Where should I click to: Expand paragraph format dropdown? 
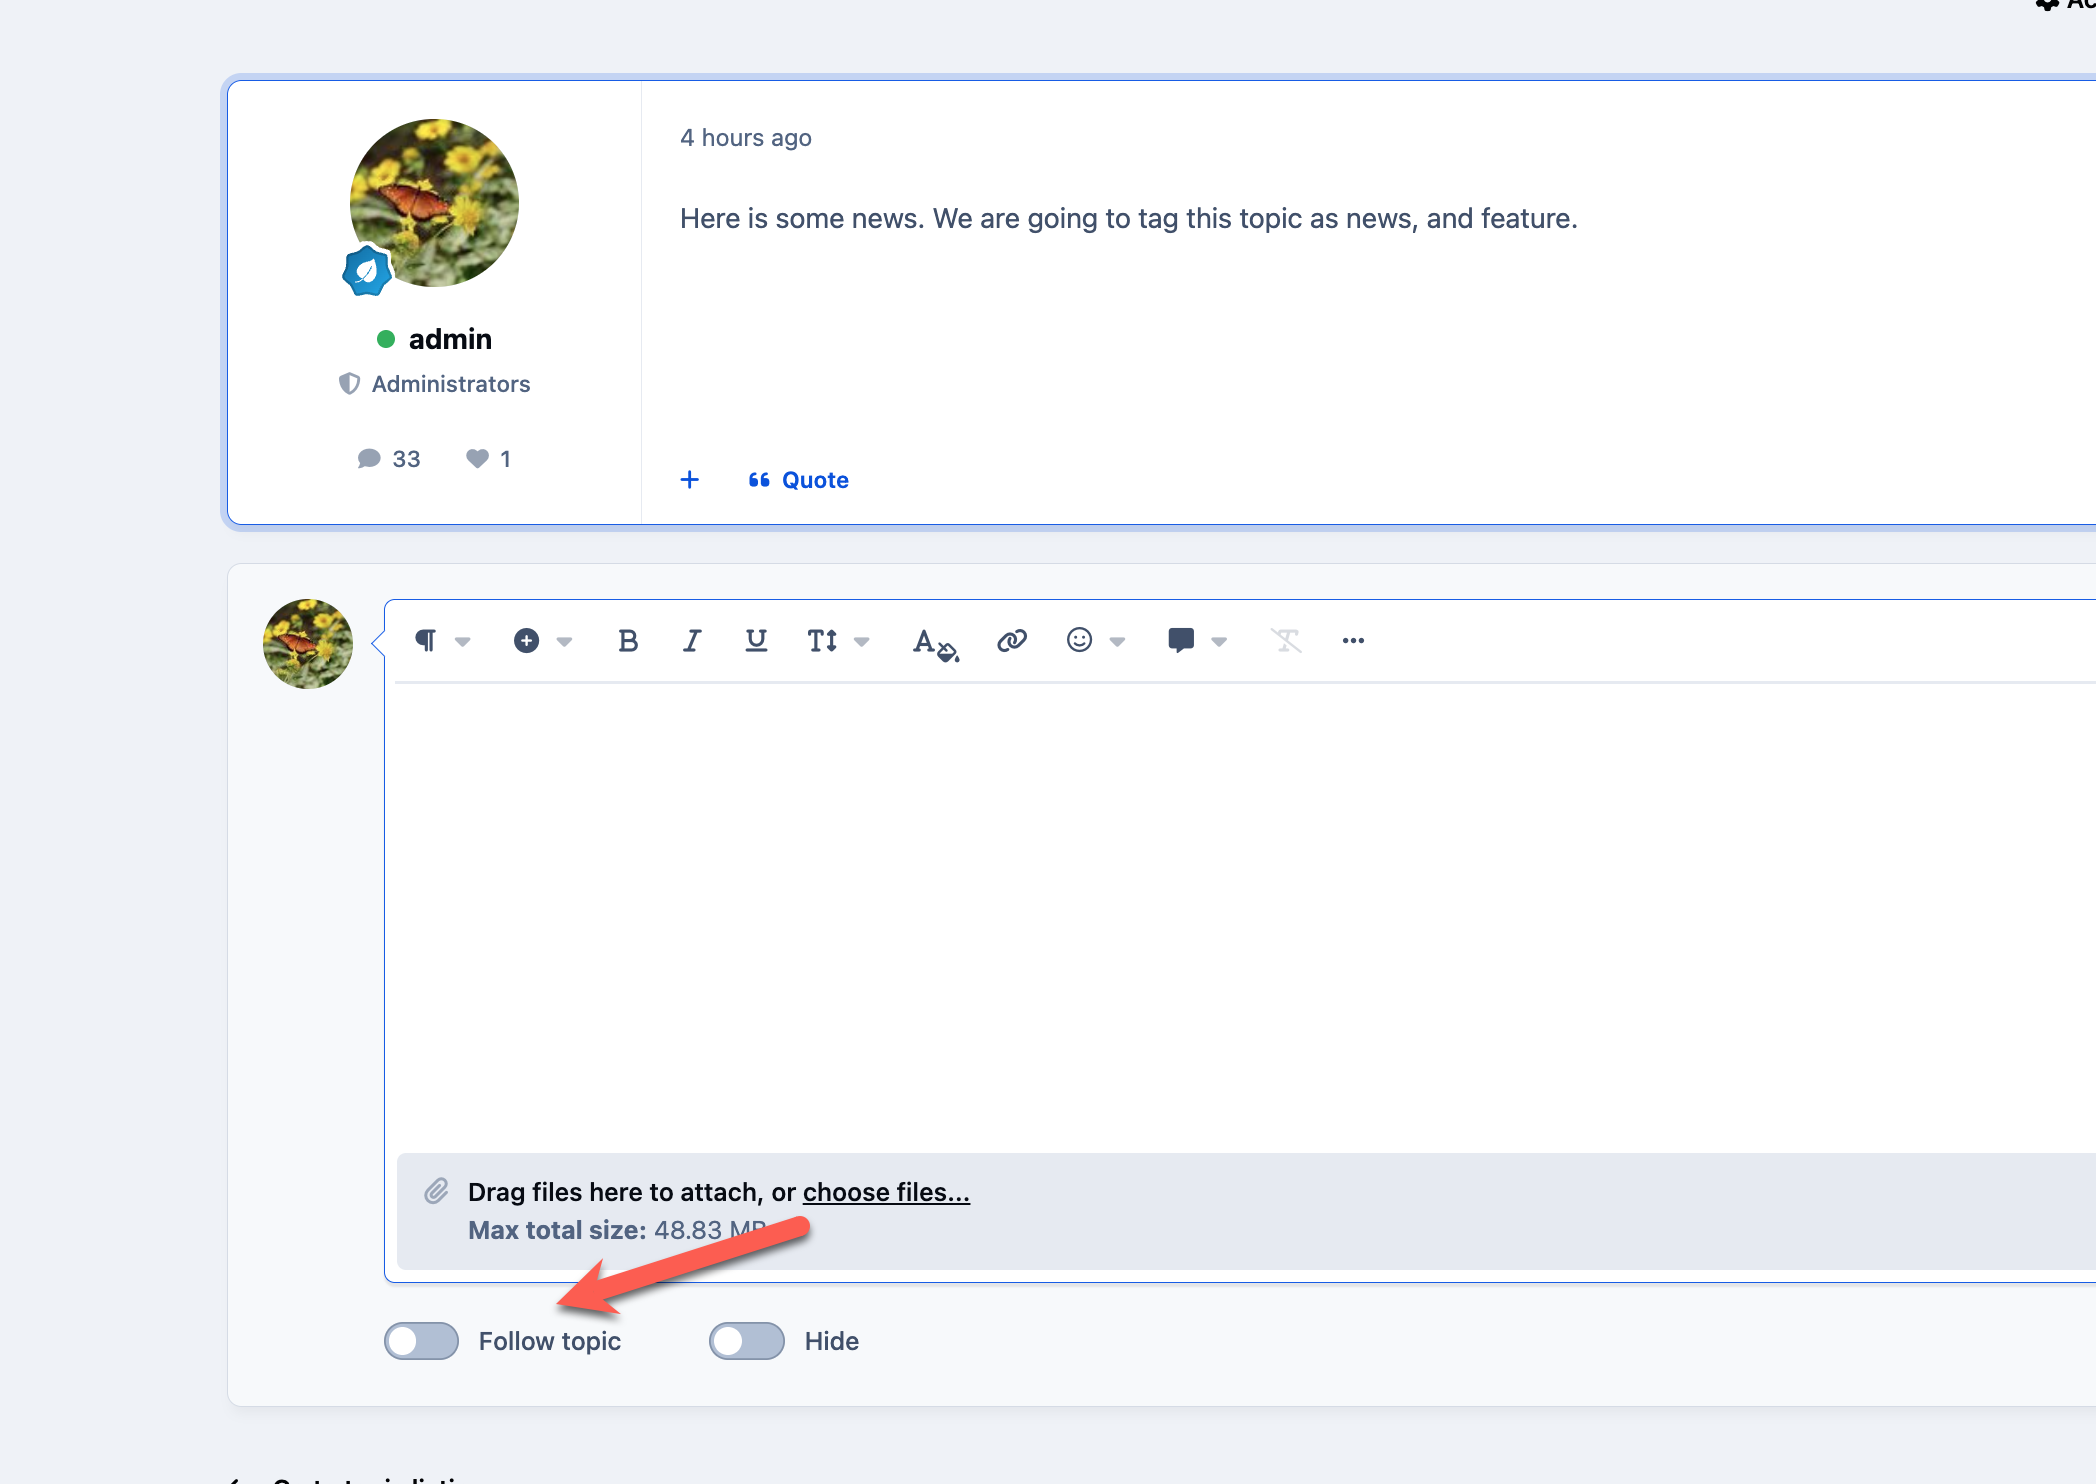[x=442, y=641]
